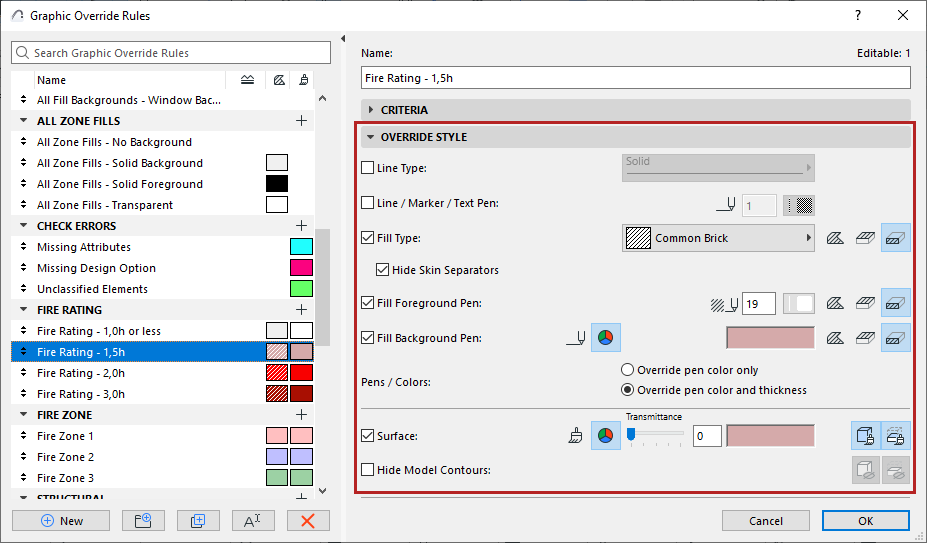
Task: Click the rename rule icon button
Action: tap(252, 521)
